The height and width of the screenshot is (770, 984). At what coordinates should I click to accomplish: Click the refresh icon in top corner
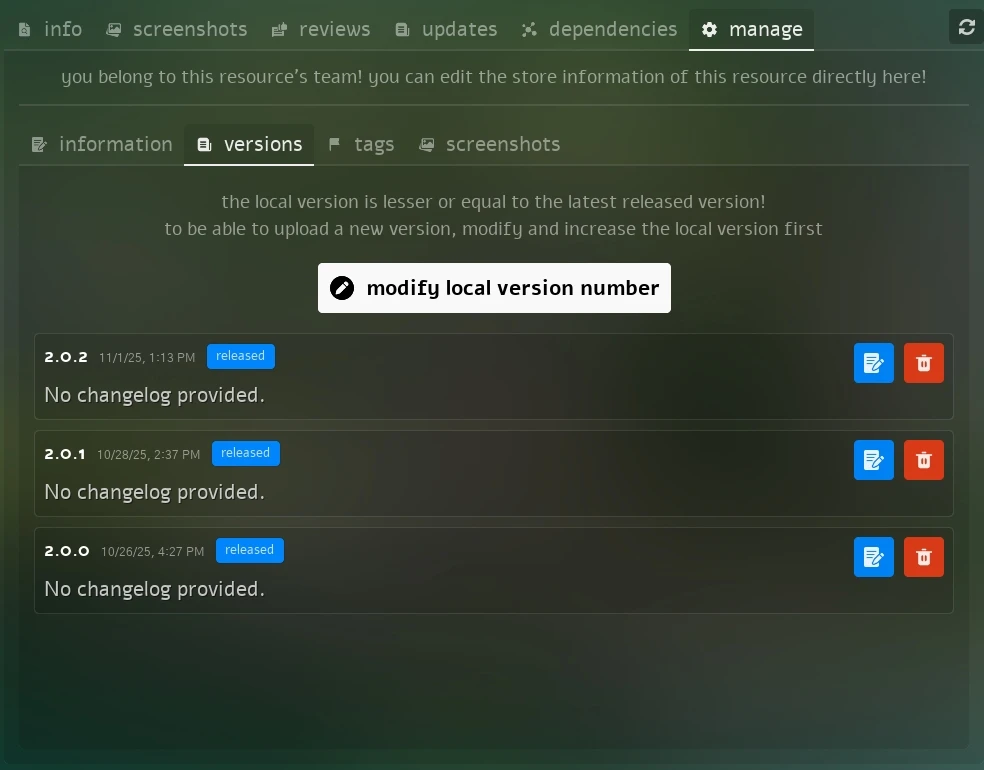pyautogui.click(x=966, y=27)
